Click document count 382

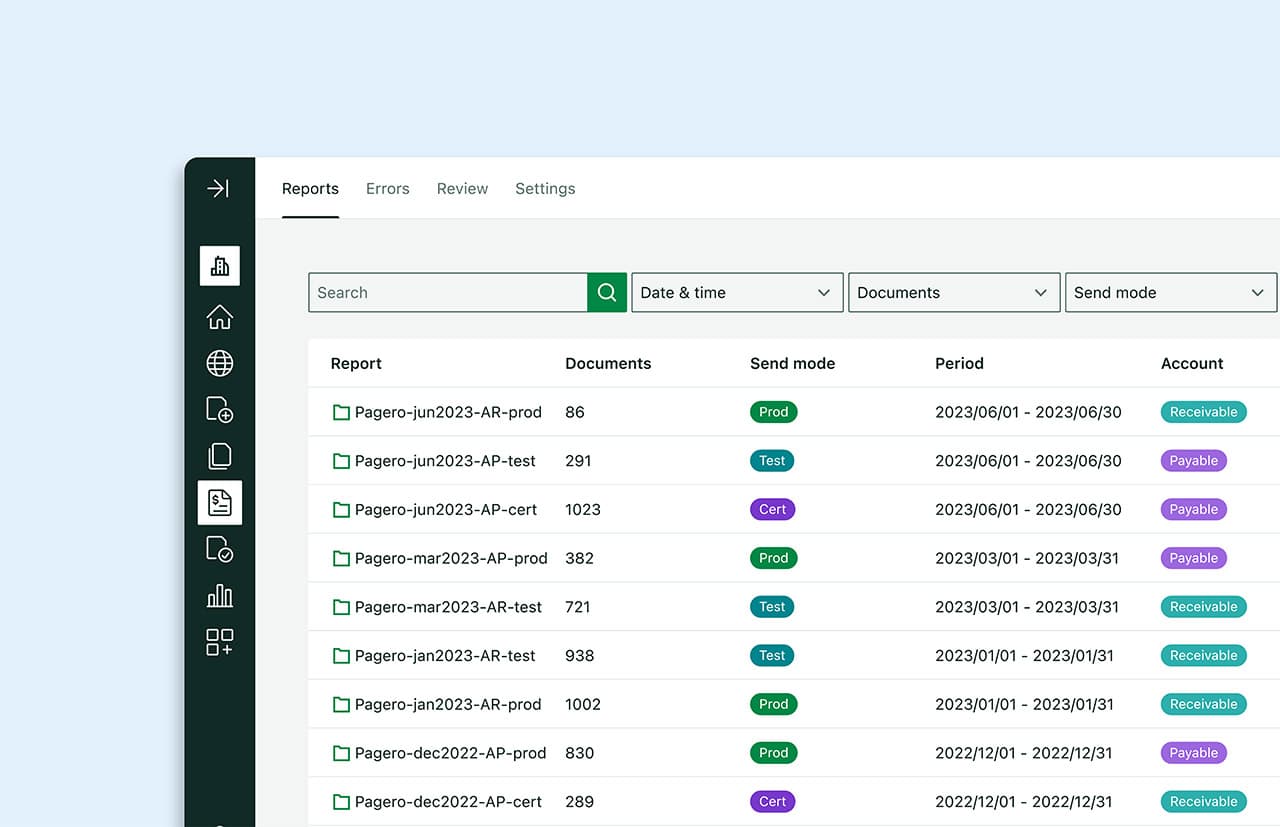tap(579, 558)
